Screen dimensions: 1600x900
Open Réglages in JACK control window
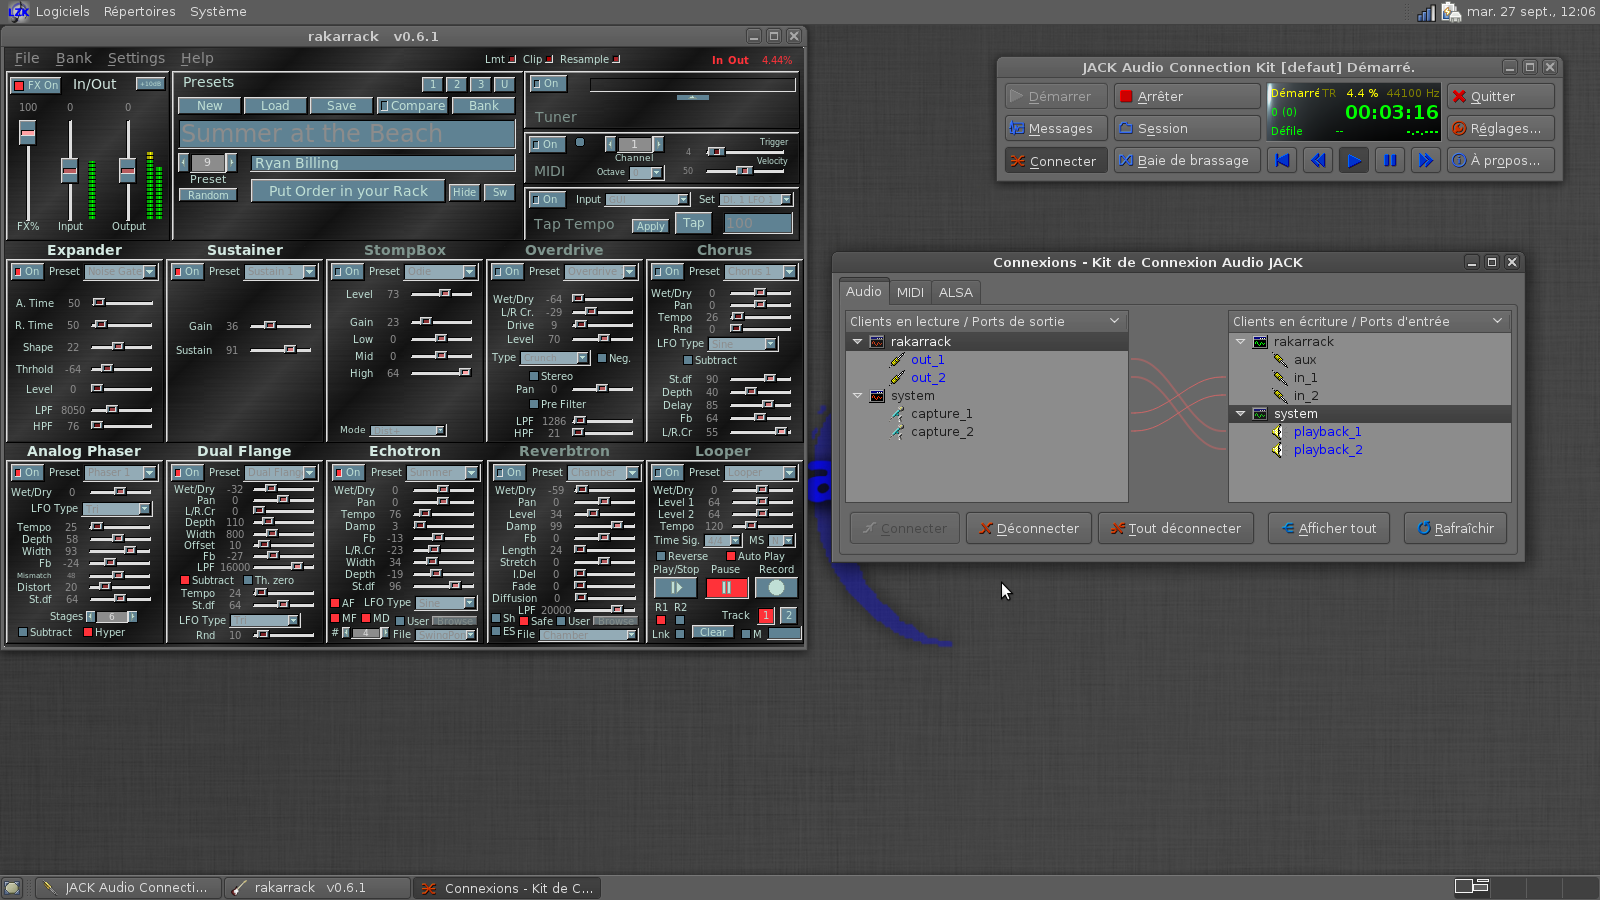1499,128
